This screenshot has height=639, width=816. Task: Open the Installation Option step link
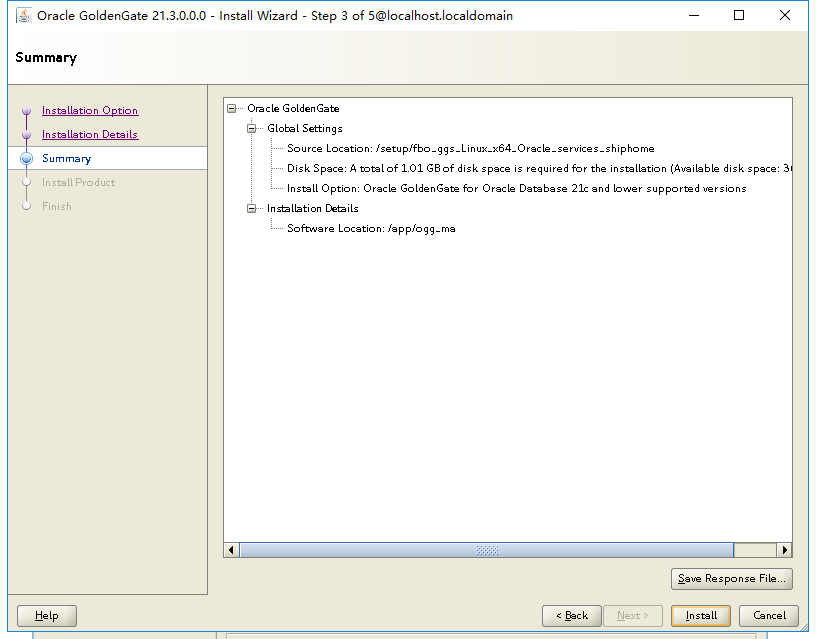(x=90, y=110)
